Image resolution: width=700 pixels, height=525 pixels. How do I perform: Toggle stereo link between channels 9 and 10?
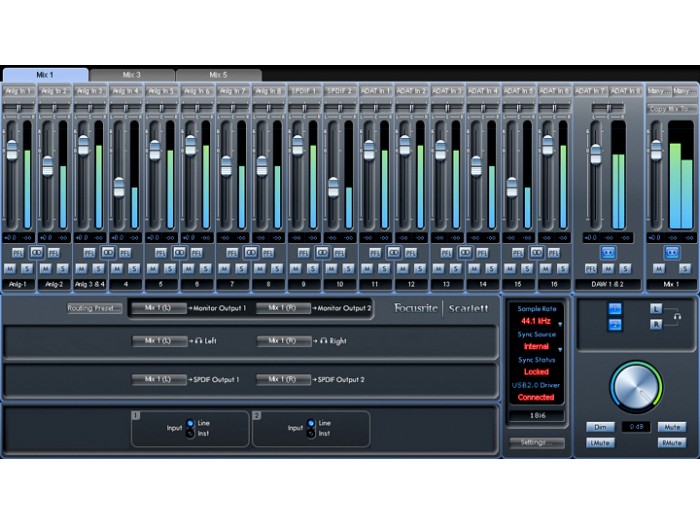pyautogui.click(x=322, y=253)
